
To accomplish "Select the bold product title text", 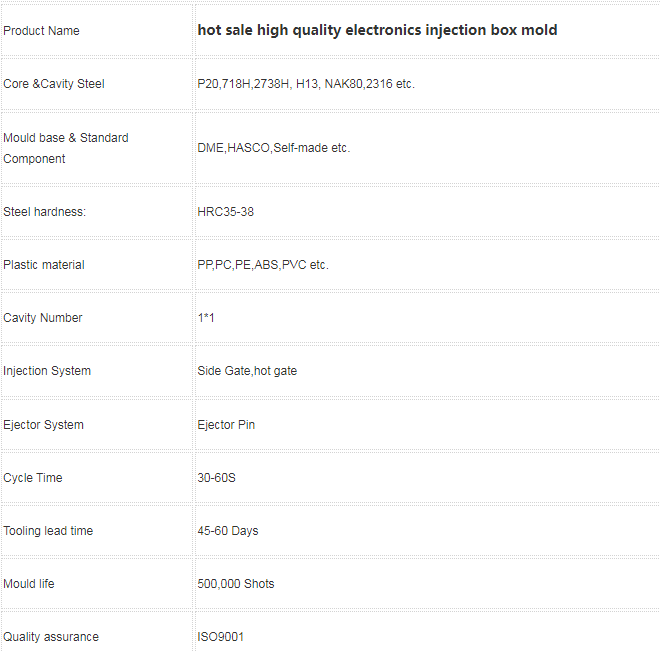I will (x=378, y=30).
